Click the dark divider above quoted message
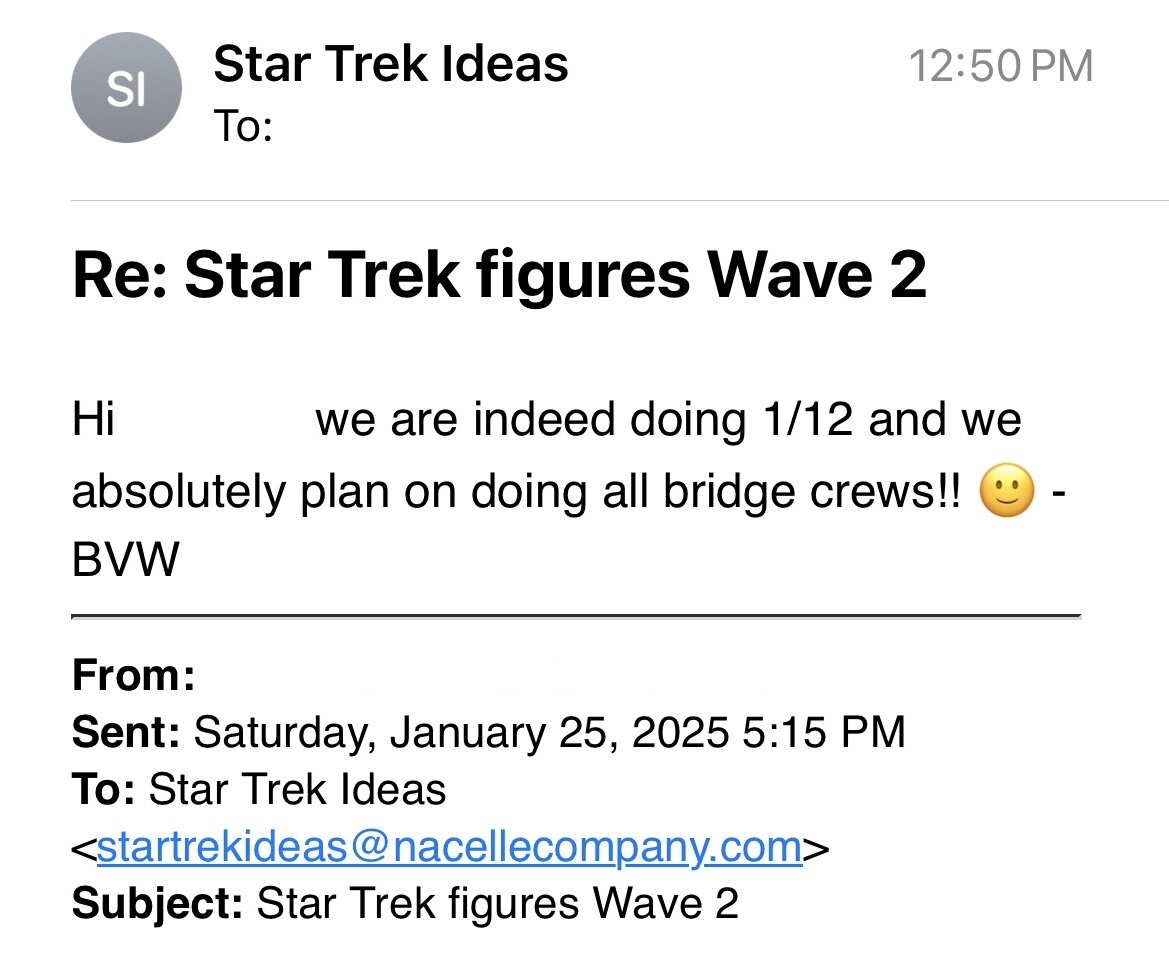This screenshot has height=967, width=1169. (576, 617)
